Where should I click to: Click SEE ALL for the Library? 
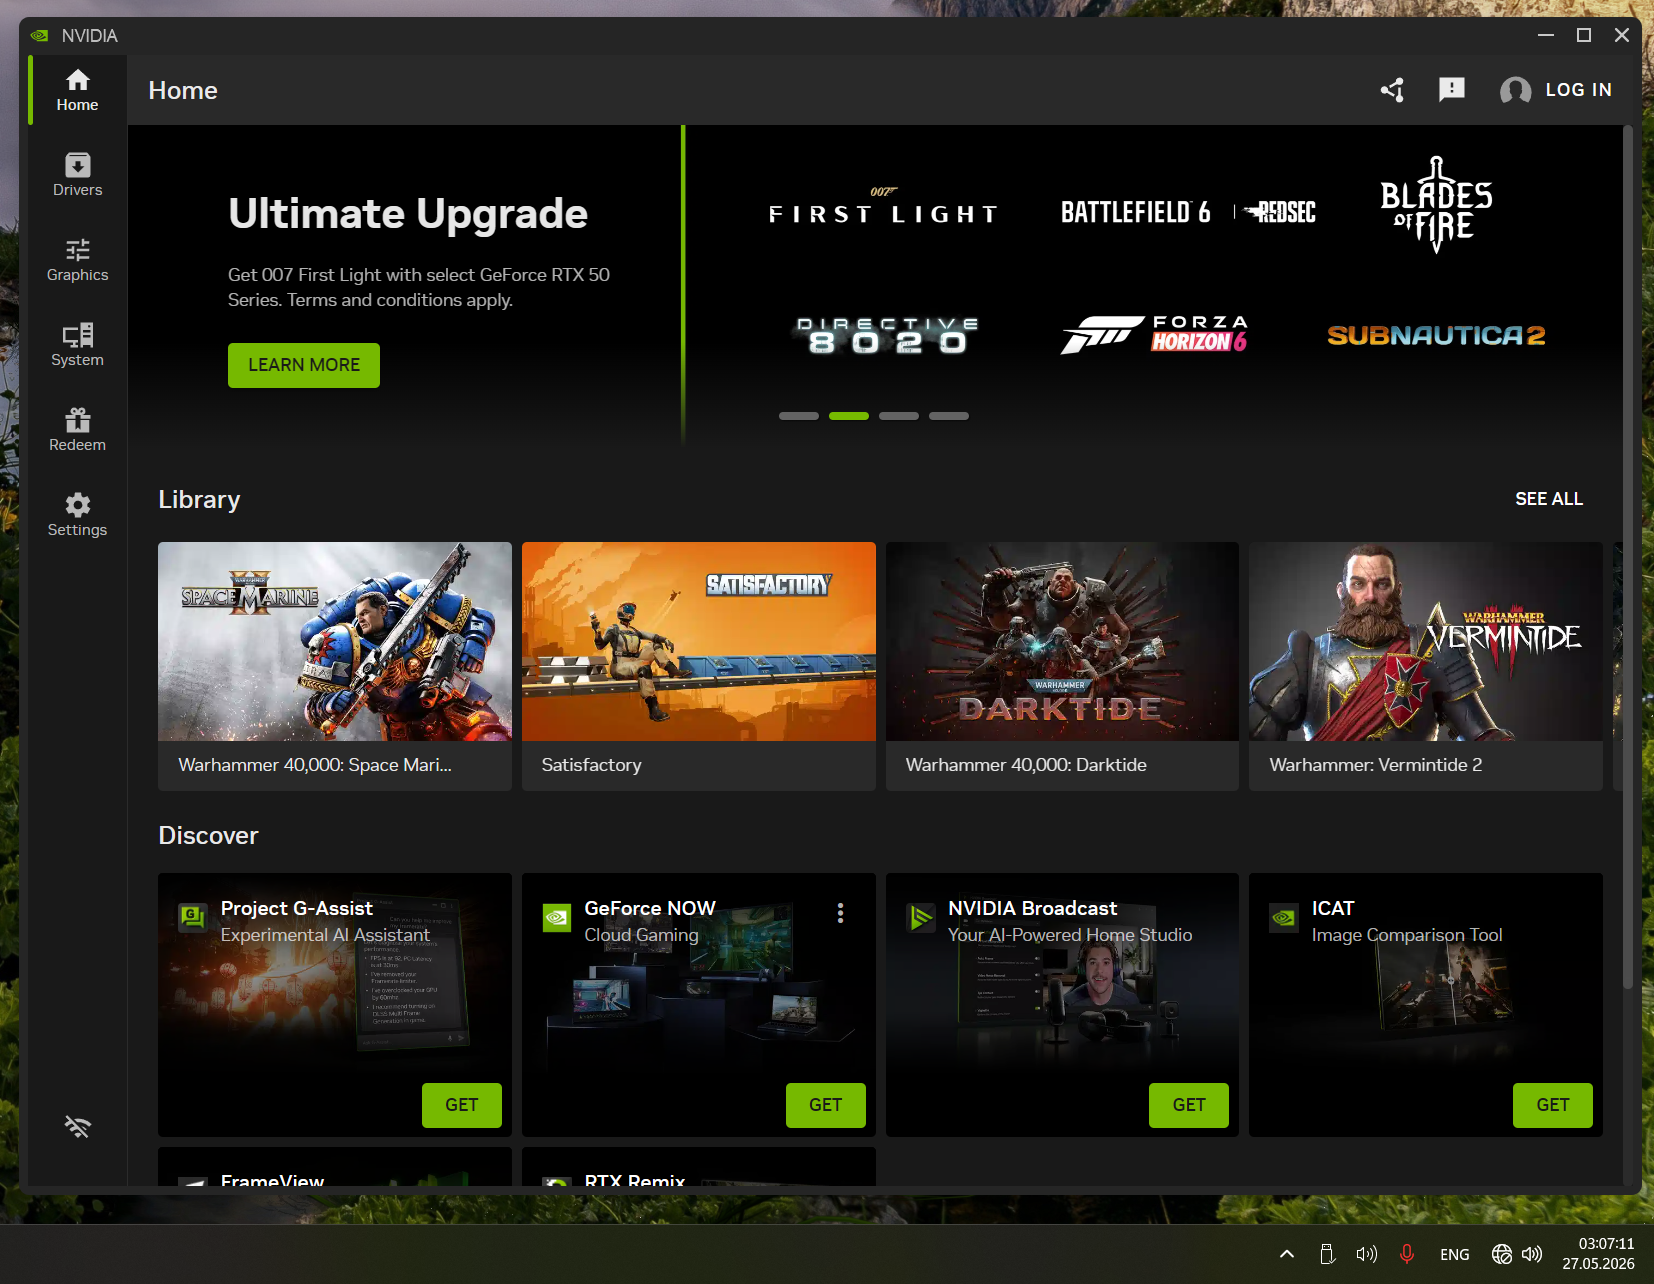click(1549, 499)
